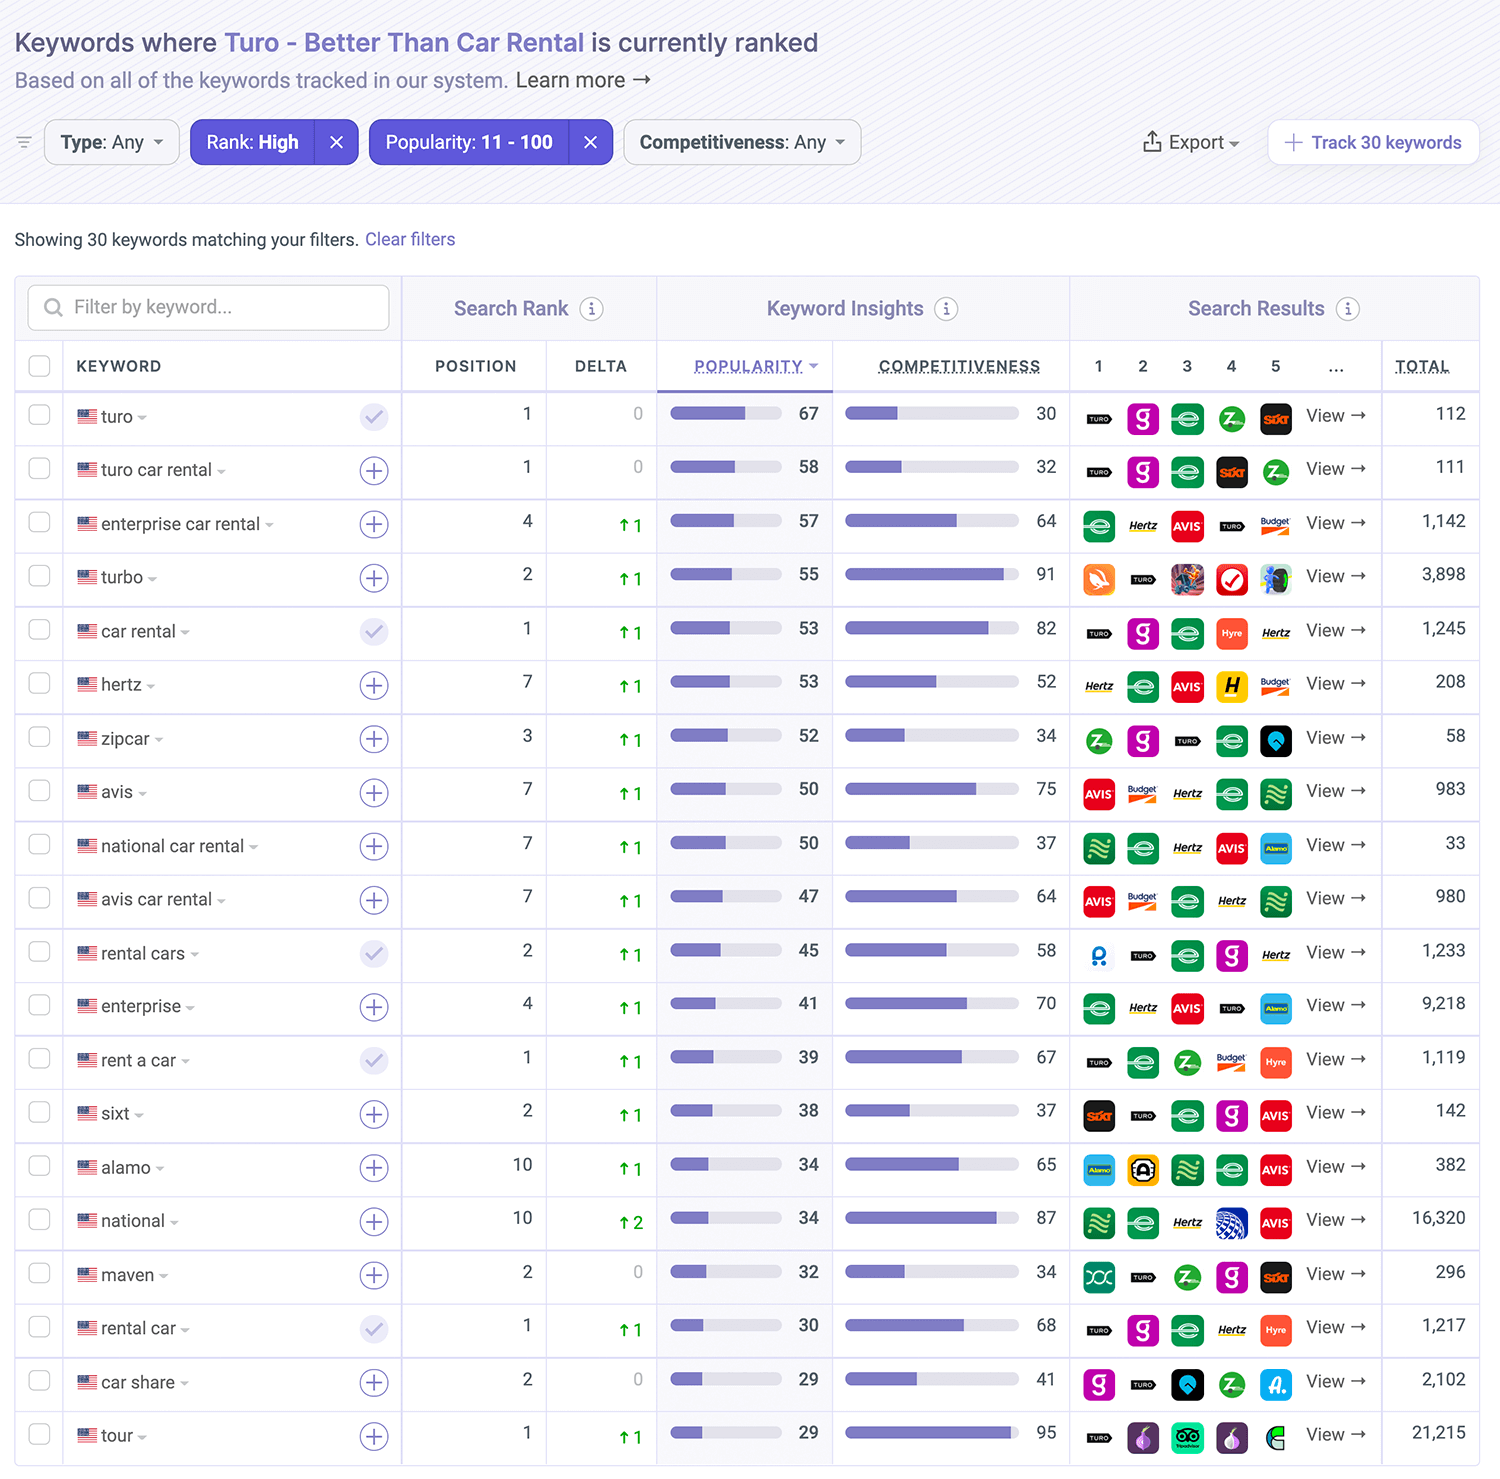Open the Turo - Better Than Car Rental link
The height and width of the screenshot is (1479, 1500).
[404, 43]
